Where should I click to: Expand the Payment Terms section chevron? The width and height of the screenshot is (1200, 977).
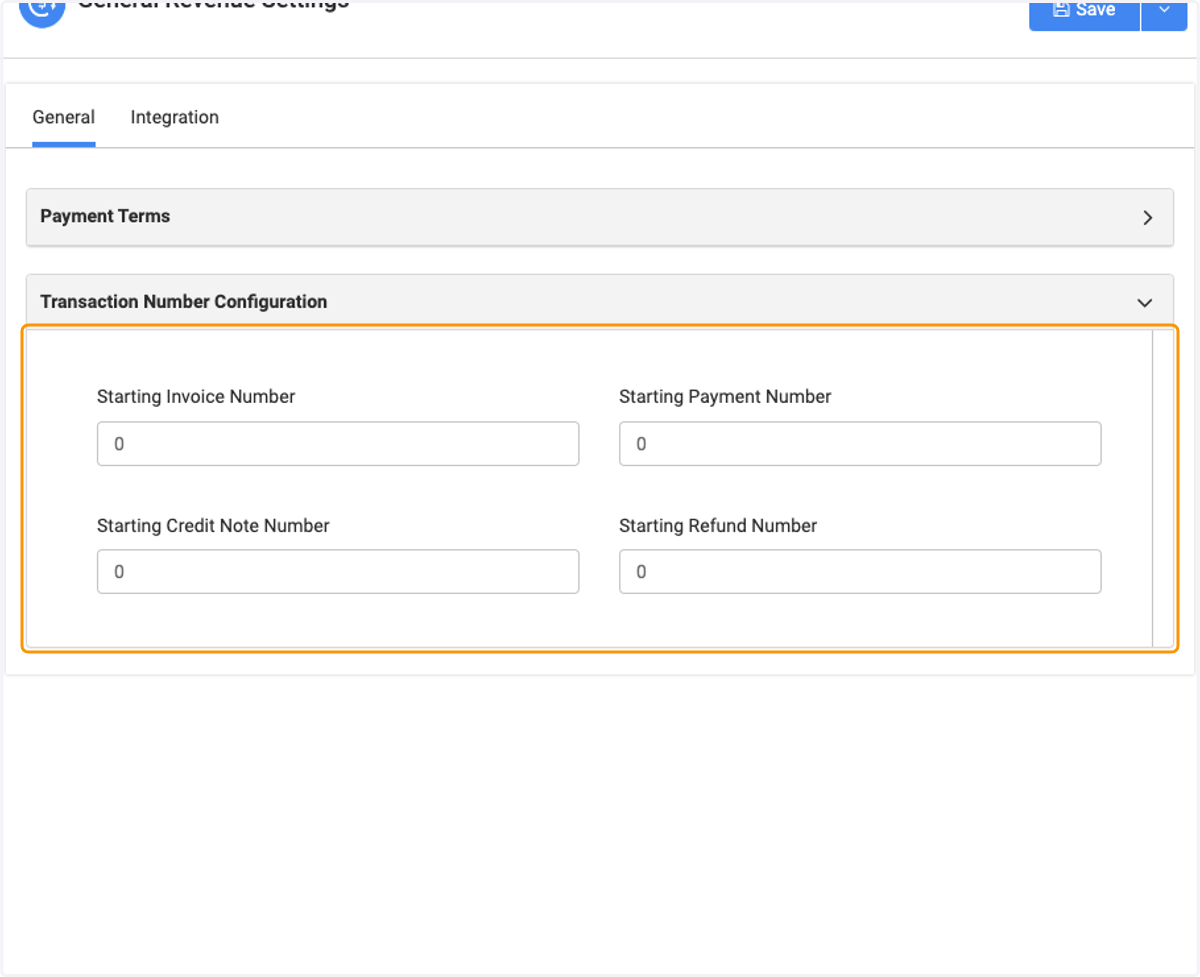[x=1148, y=217]
